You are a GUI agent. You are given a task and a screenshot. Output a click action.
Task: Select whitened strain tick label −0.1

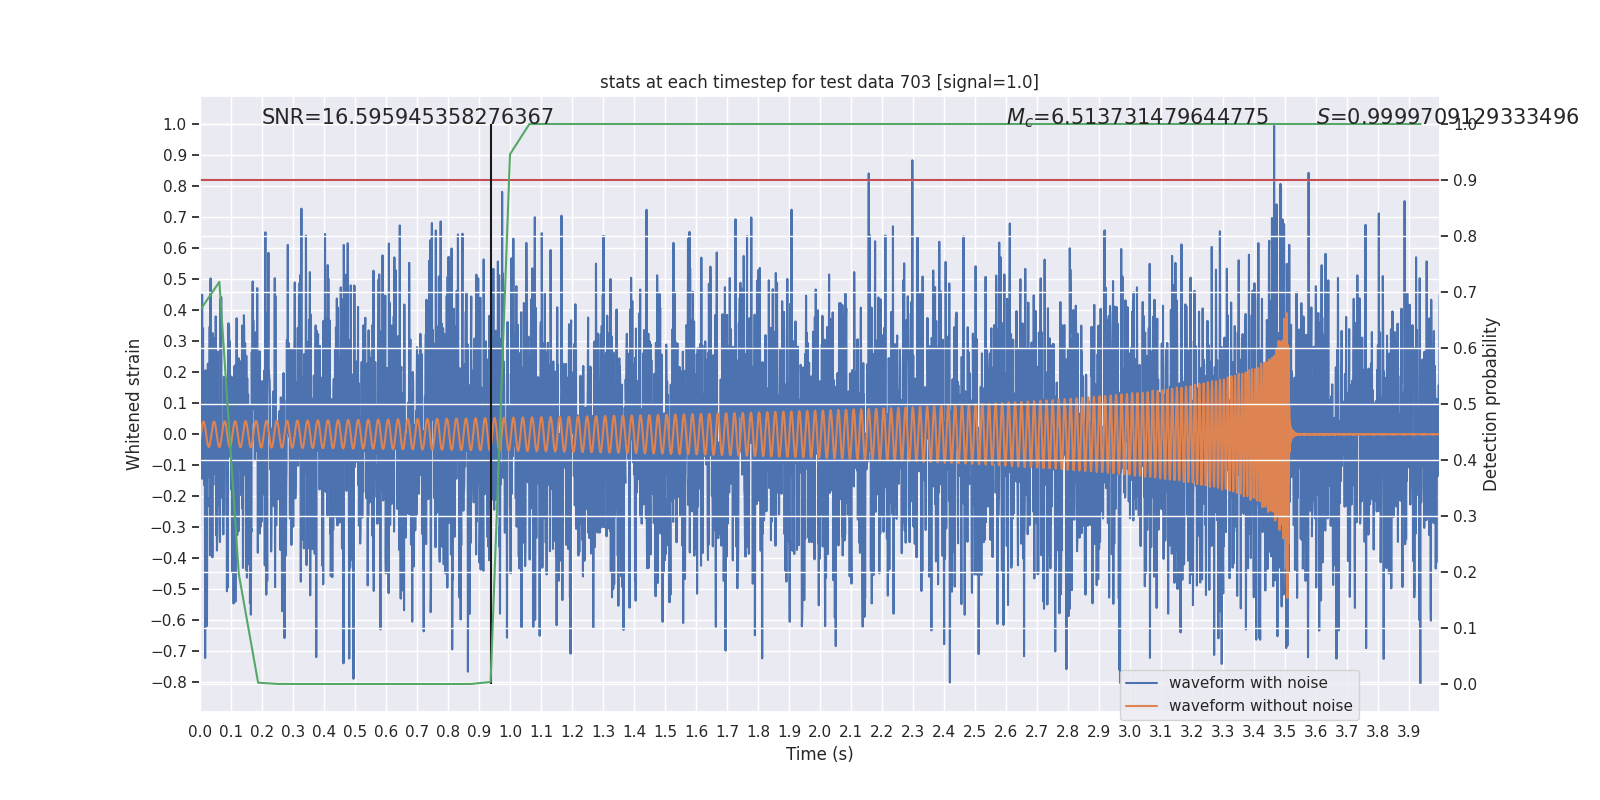click(169, 466)
